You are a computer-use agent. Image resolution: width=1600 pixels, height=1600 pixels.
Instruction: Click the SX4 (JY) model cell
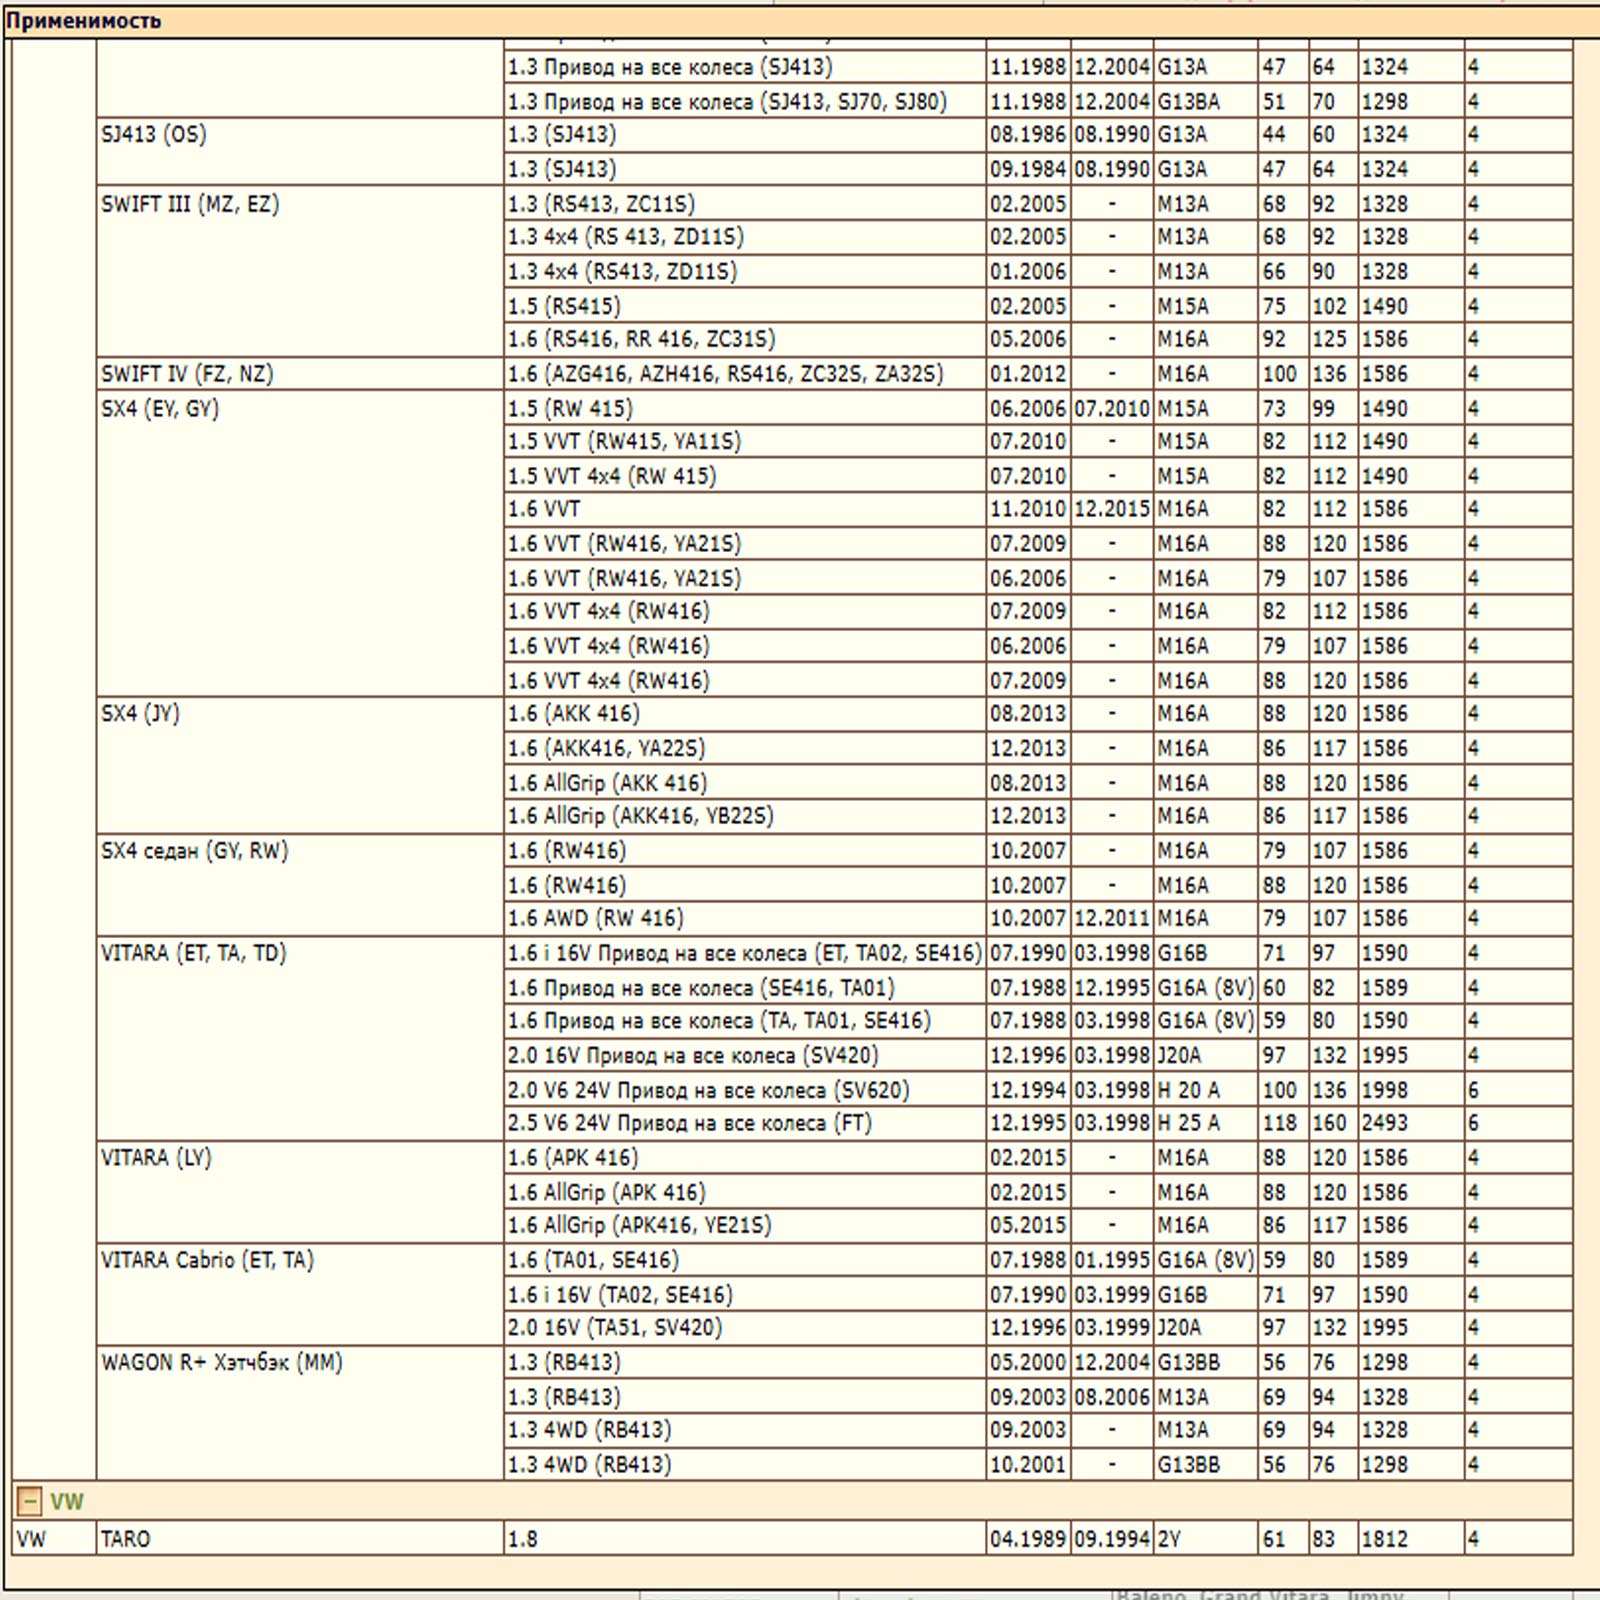tap(140, 714)
